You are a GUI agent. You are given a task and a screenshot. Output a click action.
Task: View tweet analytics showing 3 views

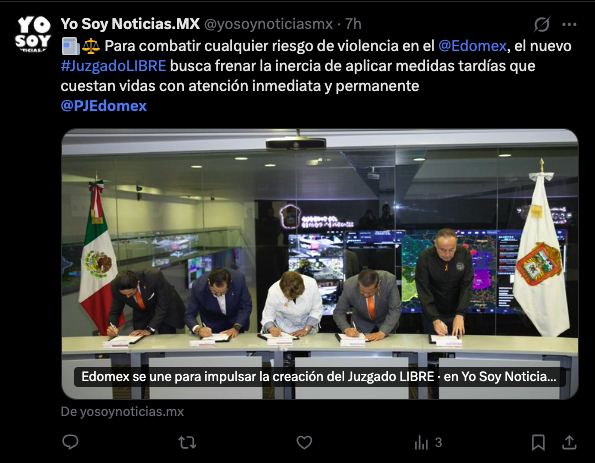tap(428, 443)
